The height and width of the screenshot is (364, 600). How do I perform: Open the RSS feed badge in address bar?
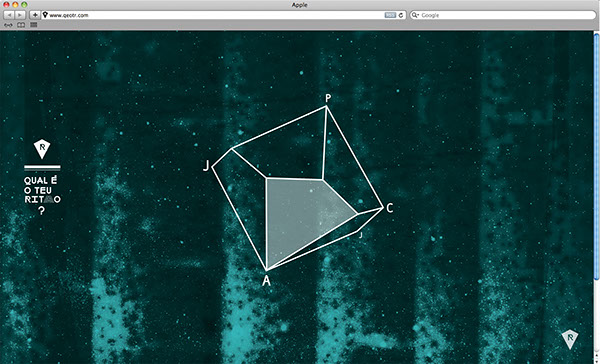(x=390, y=15)
